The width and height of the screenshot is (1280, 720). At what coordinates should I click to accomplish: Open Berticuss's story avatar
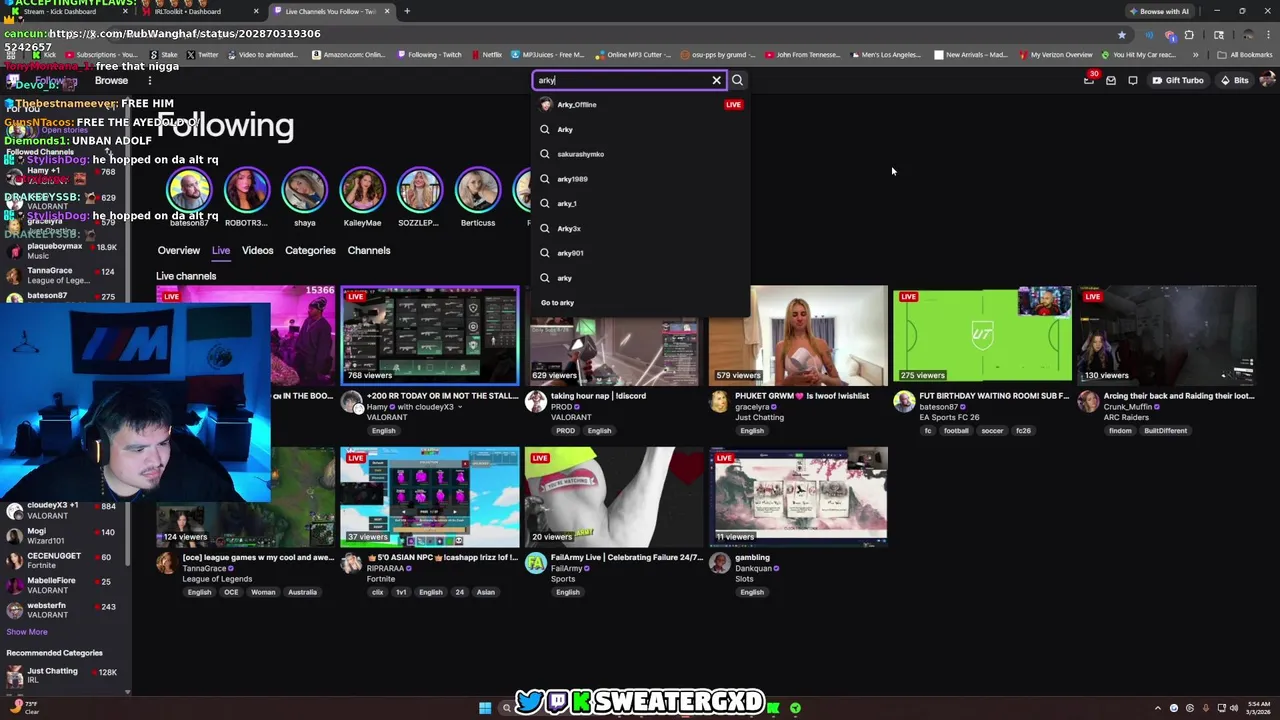tap(478, 190)
